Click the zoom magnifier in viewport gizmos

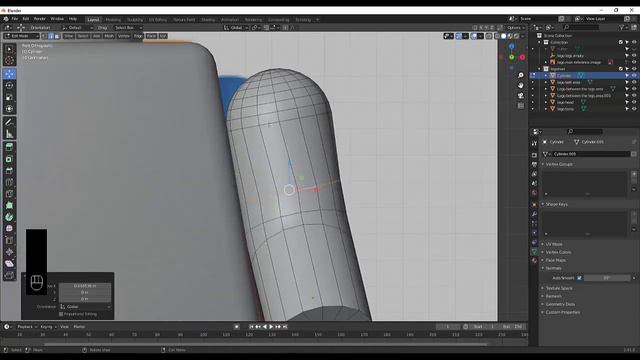pyautogui.click(x=521, y=76)
